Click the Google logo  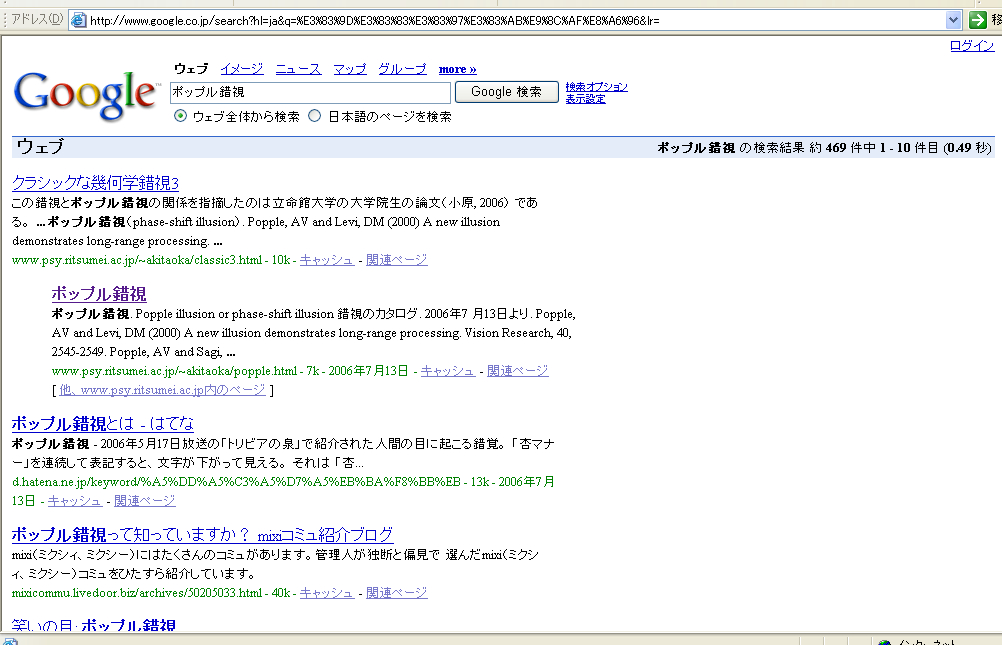coord(86,93)
